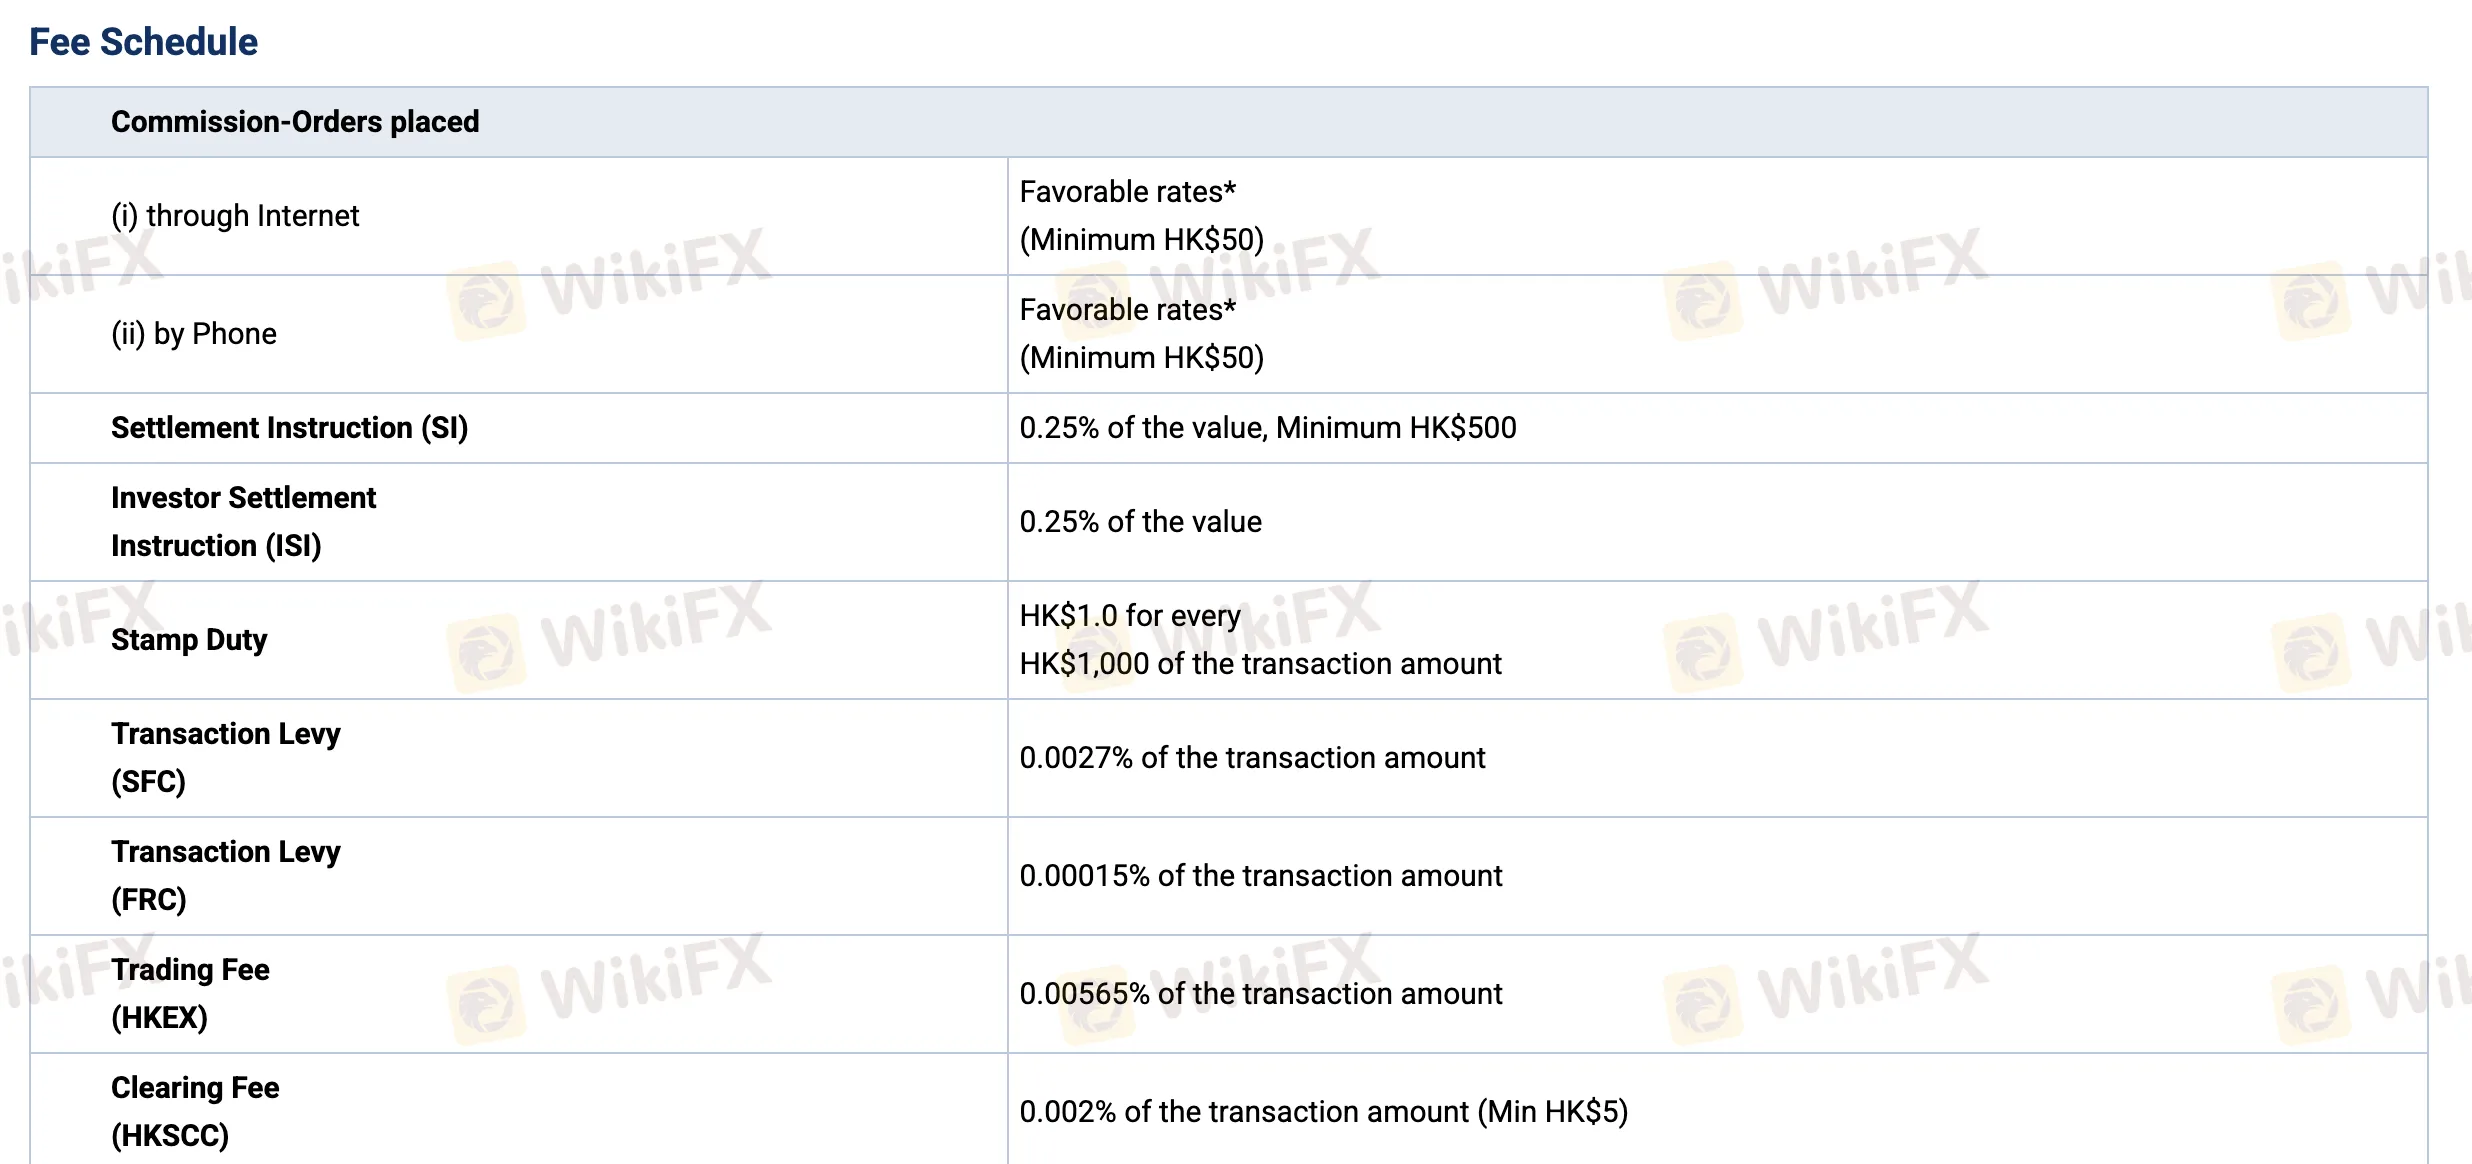
Task: Click the Transaction Levy (SFC) label
Action: click(225, 758)
